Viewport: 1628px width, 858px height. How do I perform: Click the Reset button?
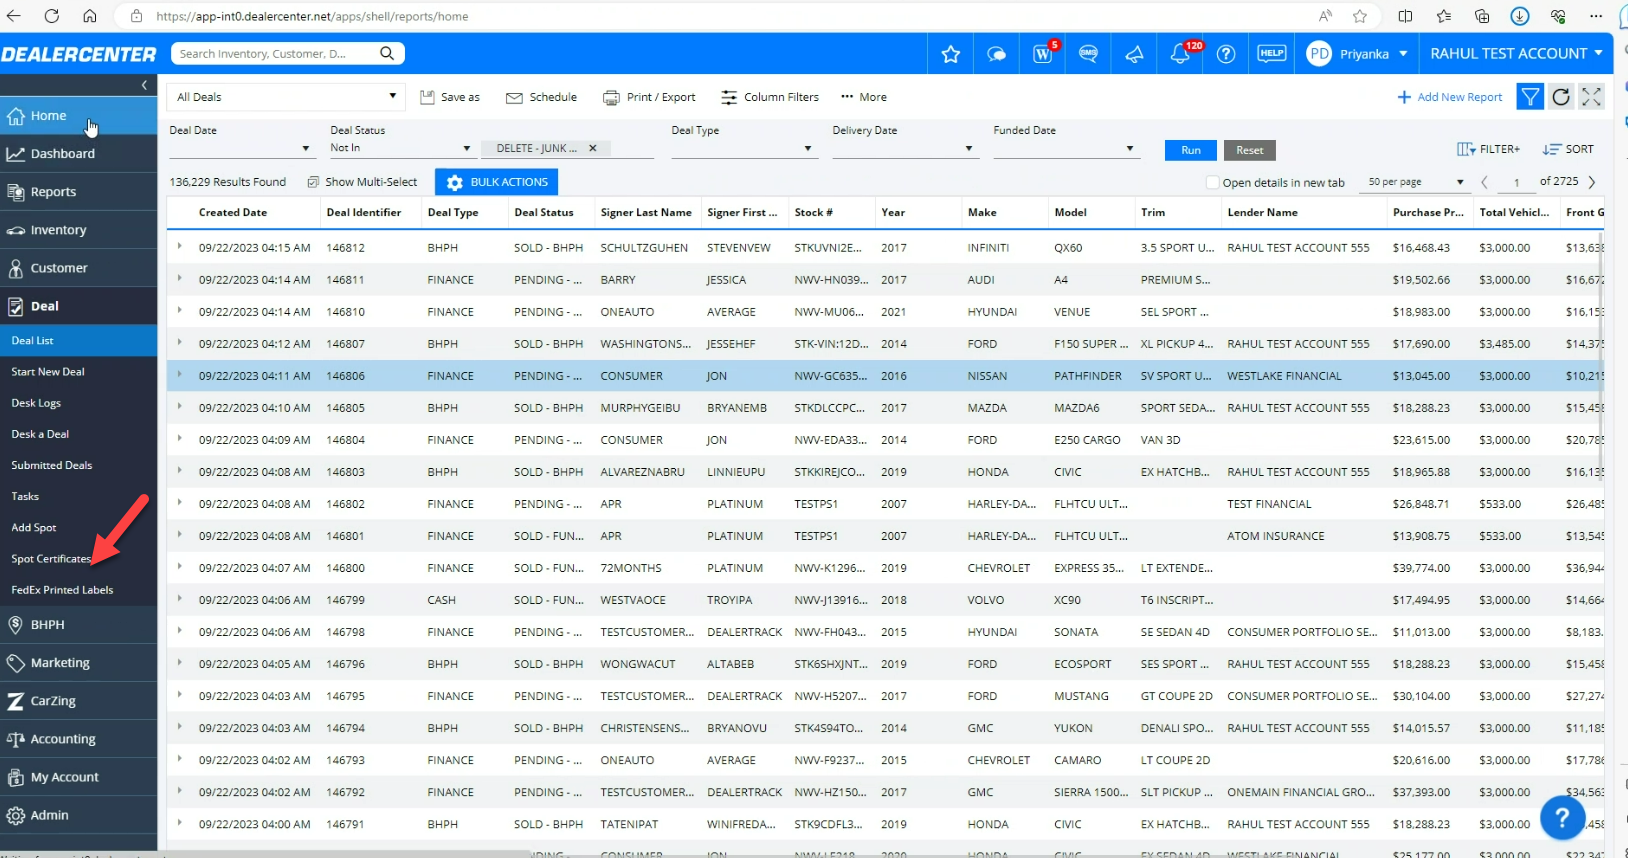coord(1249,150)
